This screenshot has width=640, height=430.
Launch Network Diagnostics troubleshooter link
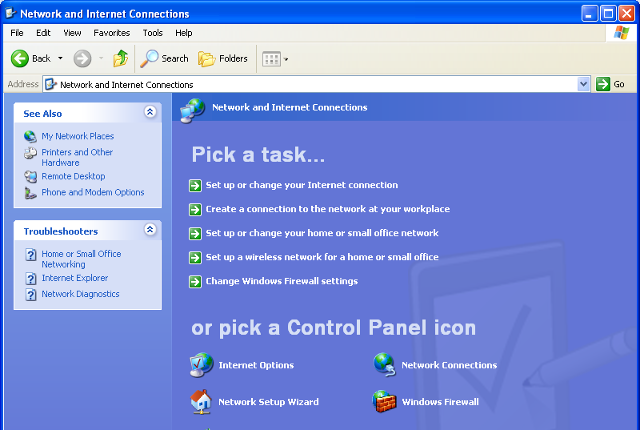point(80,294)
